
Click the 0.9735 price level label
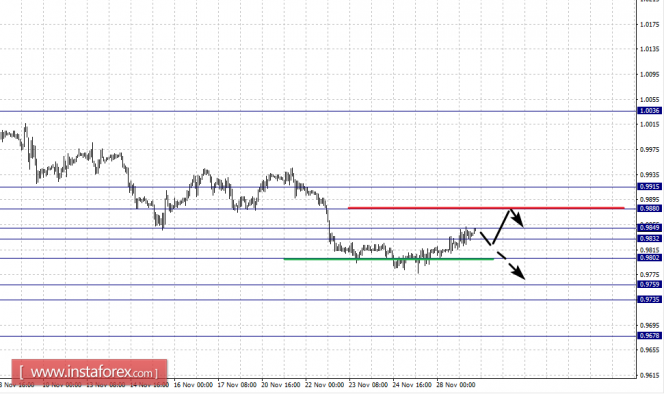click(x=649, y=300)
